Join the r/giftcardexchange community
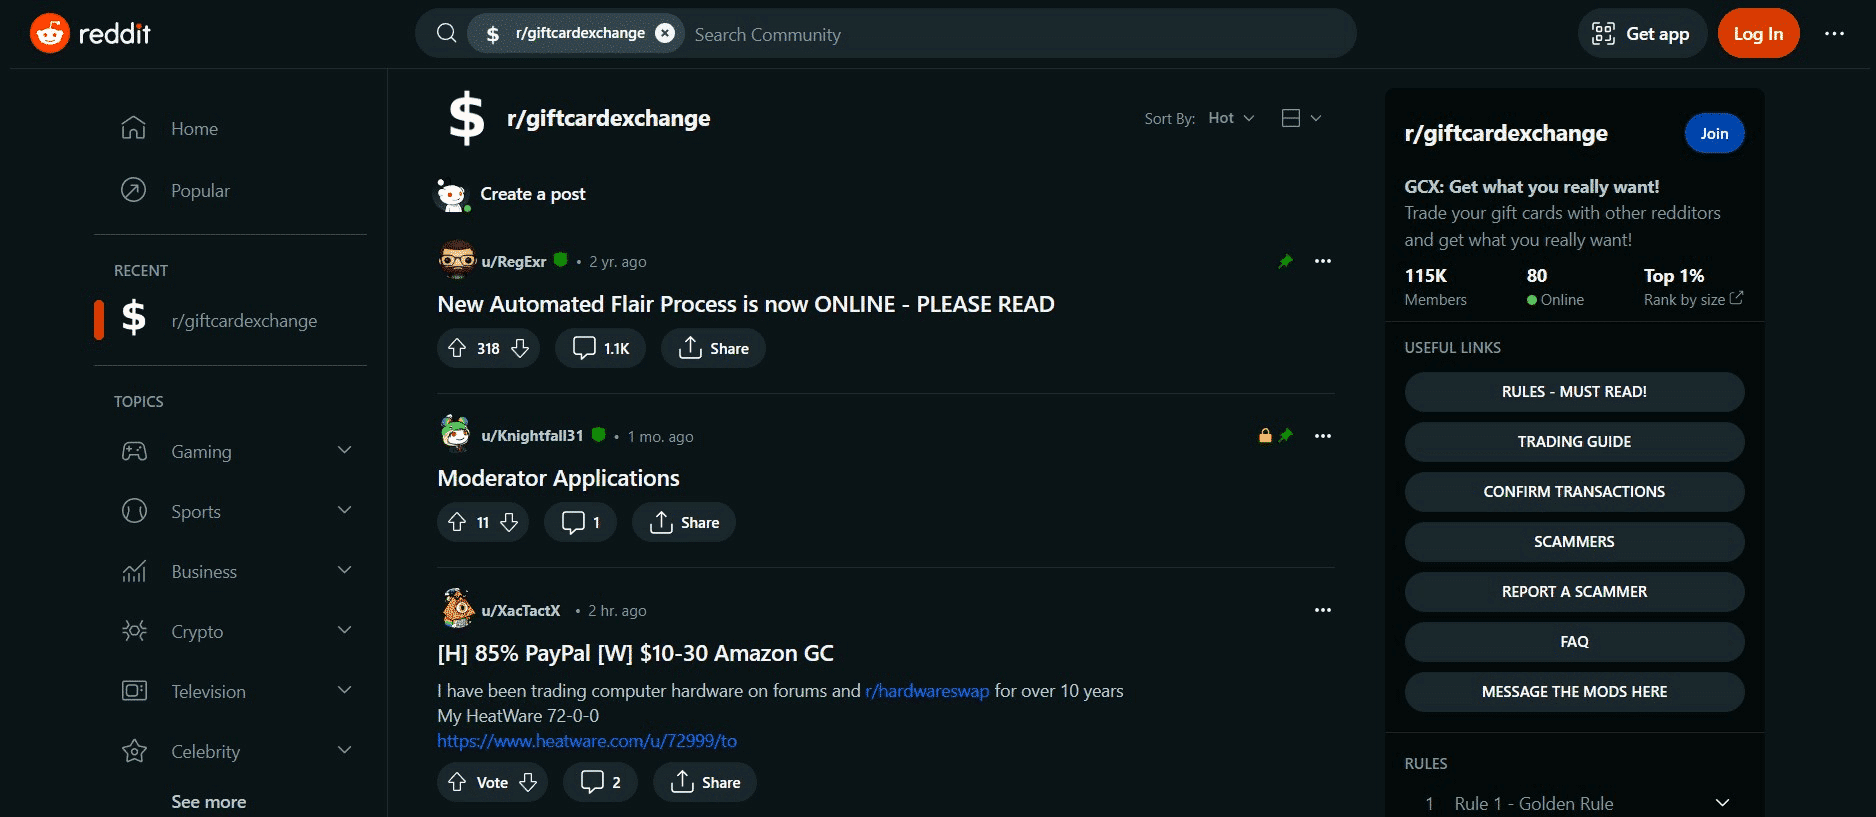The width and height of the screenshot is (1876, 817). [x=1714, y=134]
